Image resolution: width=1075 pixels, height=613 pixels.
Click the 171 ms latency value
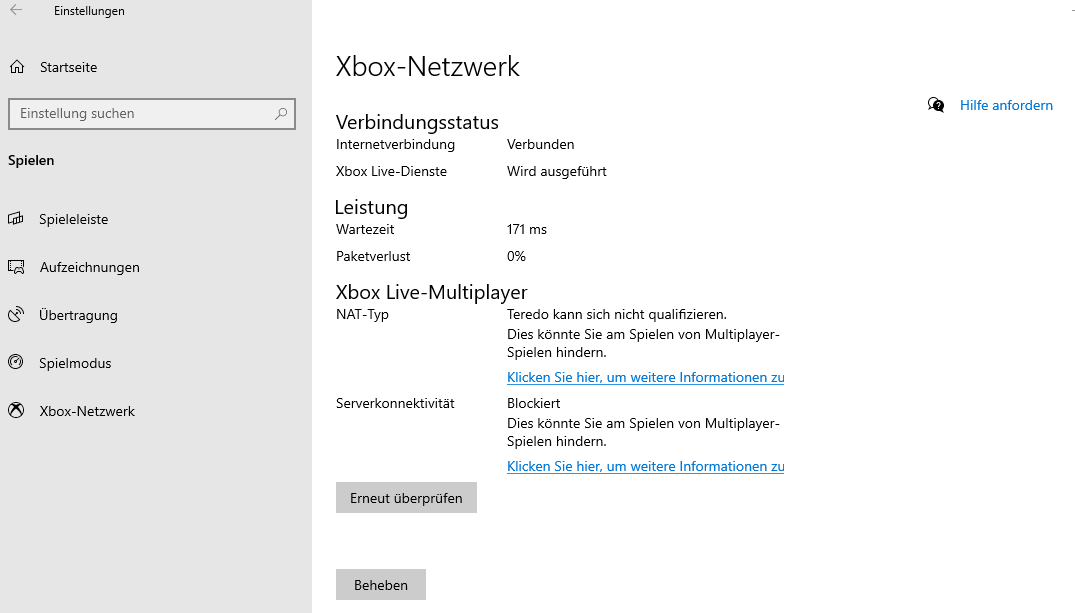coord(527,230)
